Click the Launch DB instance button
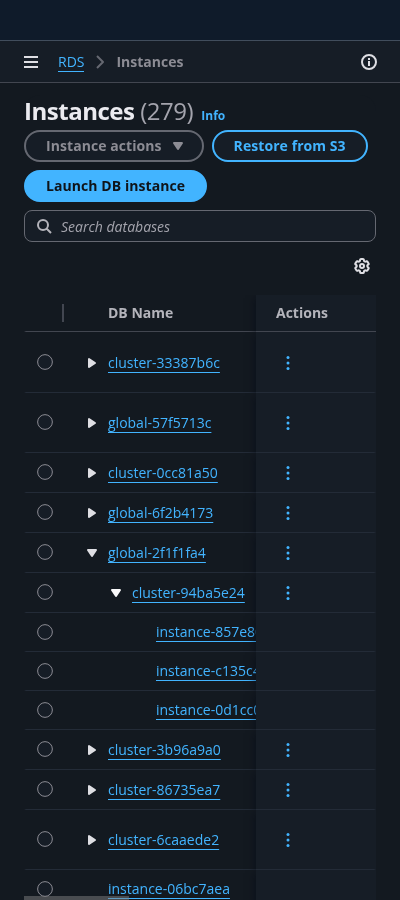Screen dimensions: 400x900 pos(115,186)
